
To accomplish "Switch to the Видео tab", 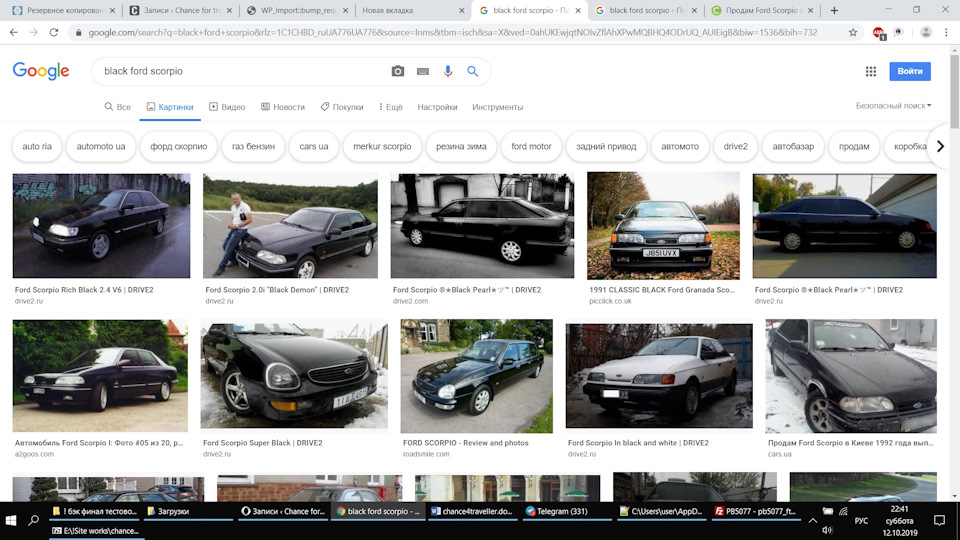I will 227,107.
